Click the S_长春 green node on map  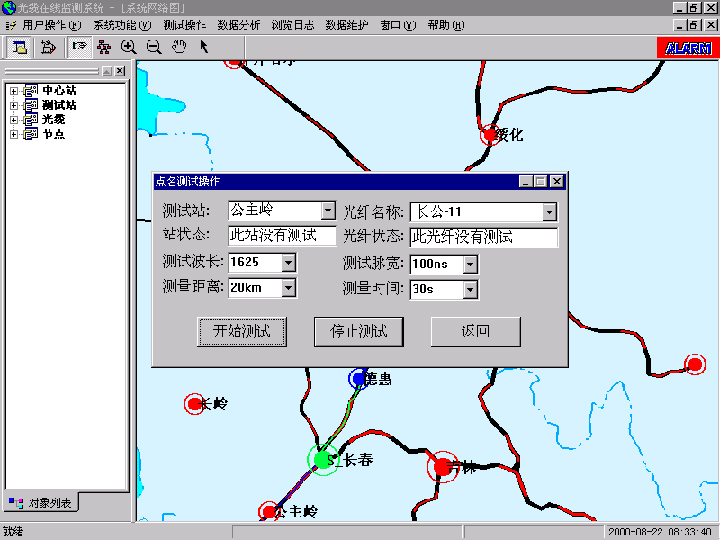click(323, 460)
